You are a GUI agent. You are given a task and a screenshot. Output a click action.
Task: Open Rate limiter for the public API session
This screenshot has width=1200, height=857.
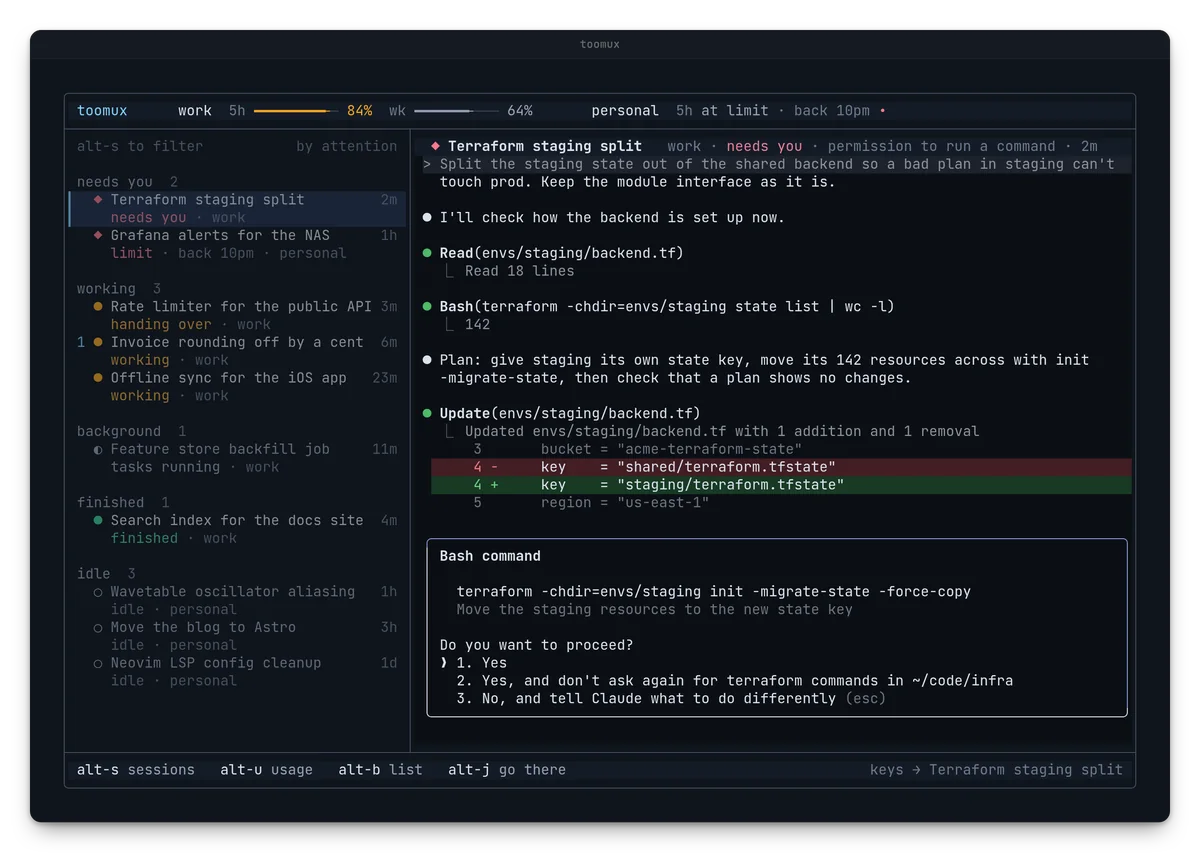pyautogui.click(x=237, y=316)
